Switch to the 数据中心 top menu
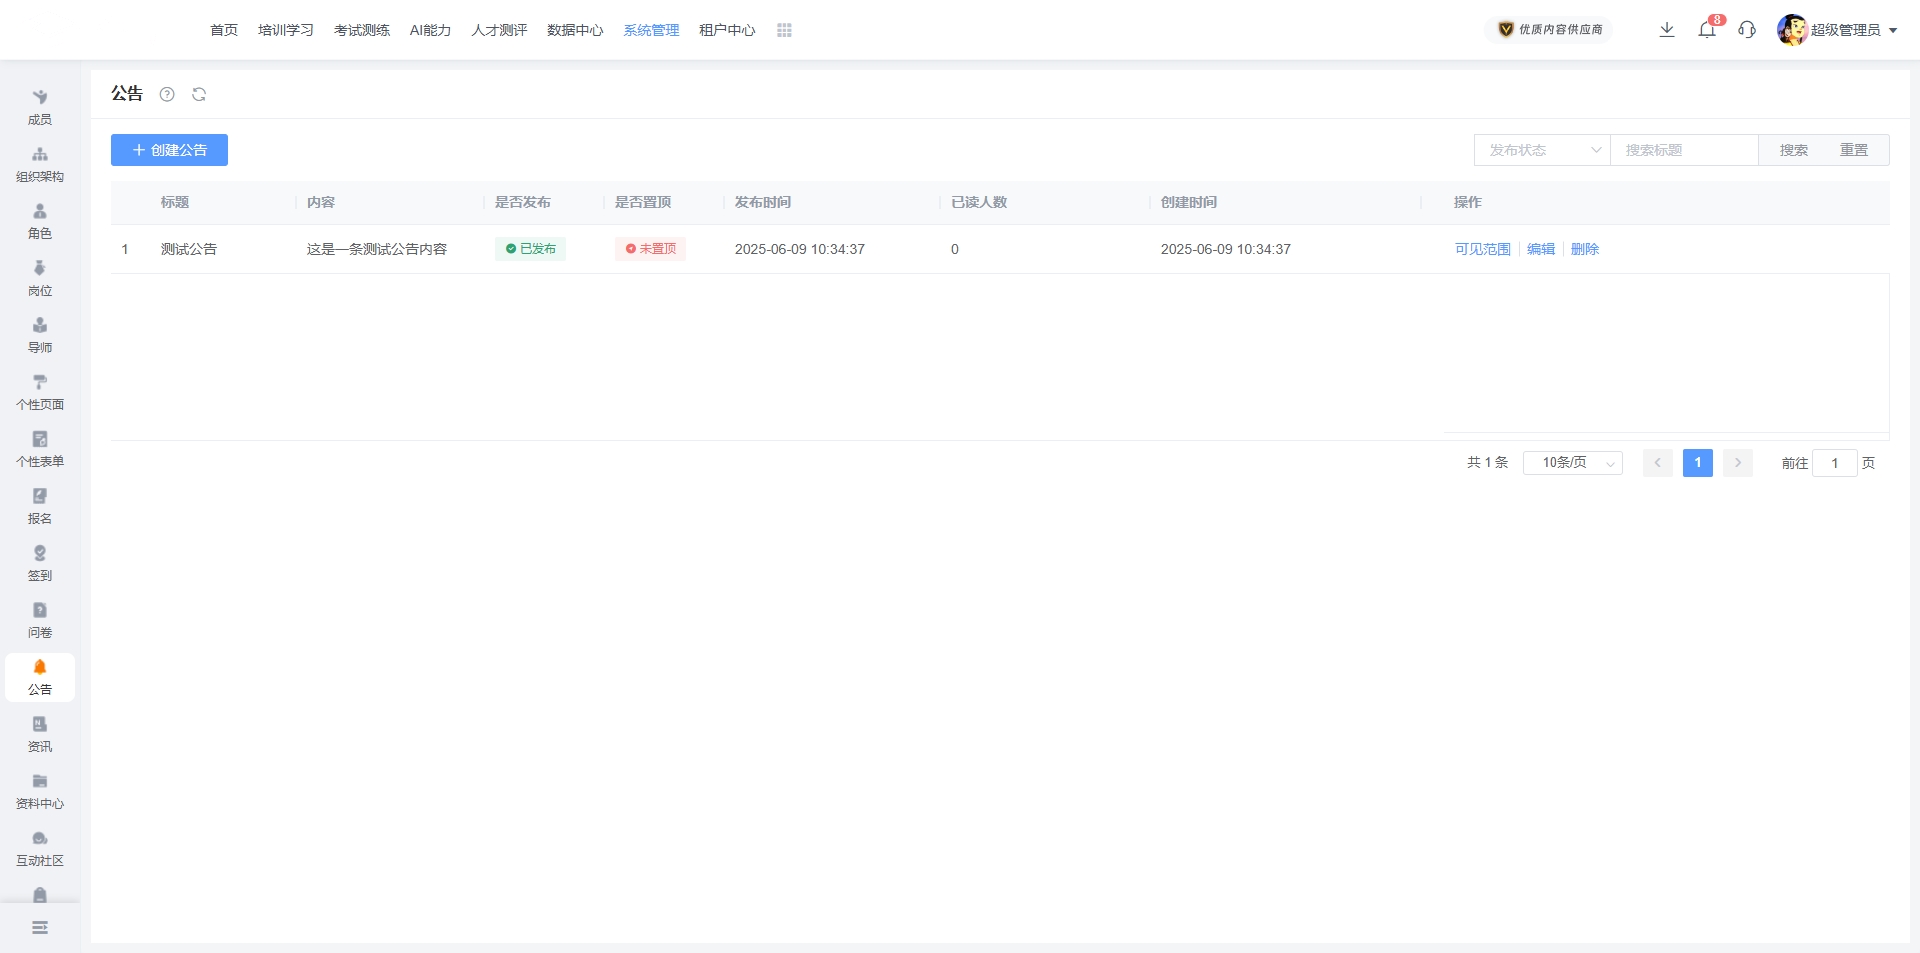The height and width of the screenshot is (953, 1920). (575, 30)
